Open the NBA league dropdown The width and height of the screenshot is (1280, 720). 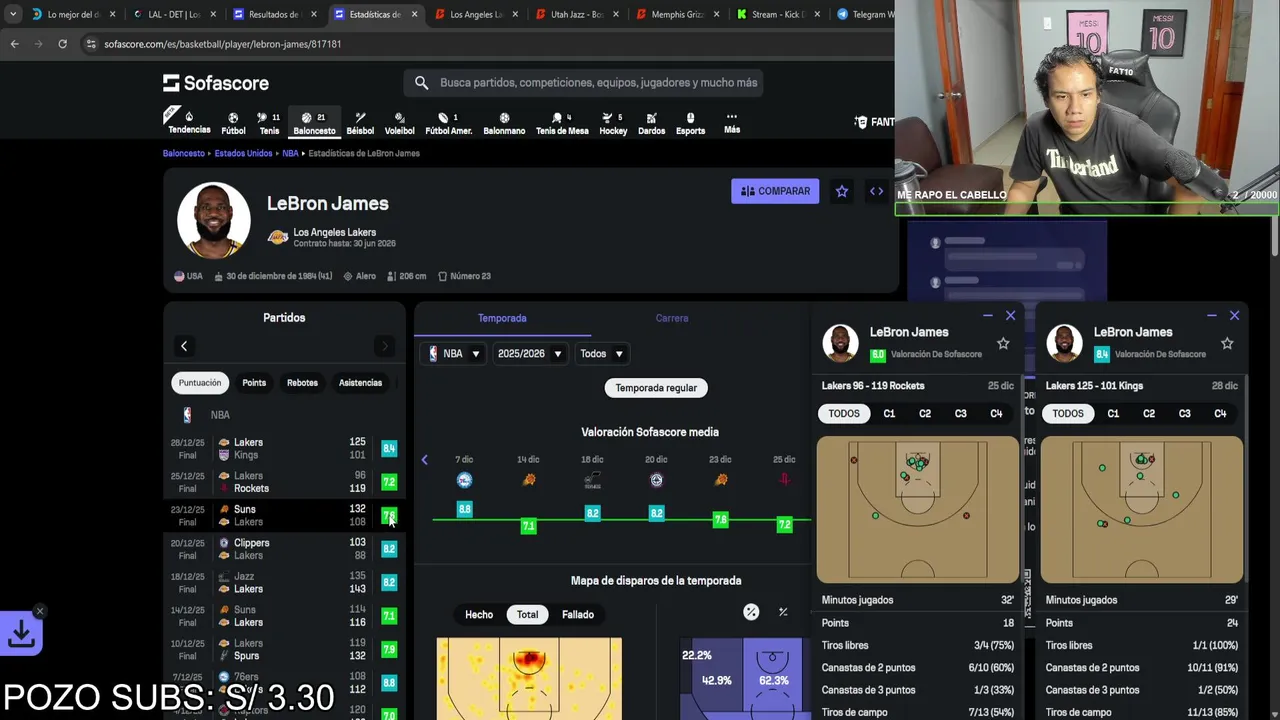(455, 353)
